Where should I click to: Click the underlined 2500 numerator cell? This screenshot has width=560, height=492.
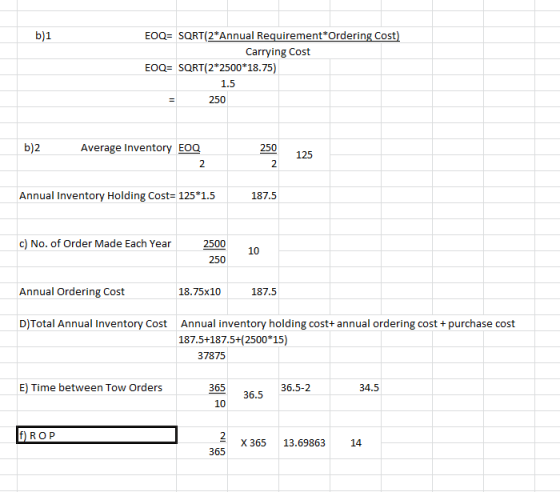click(x=214, y=244)
